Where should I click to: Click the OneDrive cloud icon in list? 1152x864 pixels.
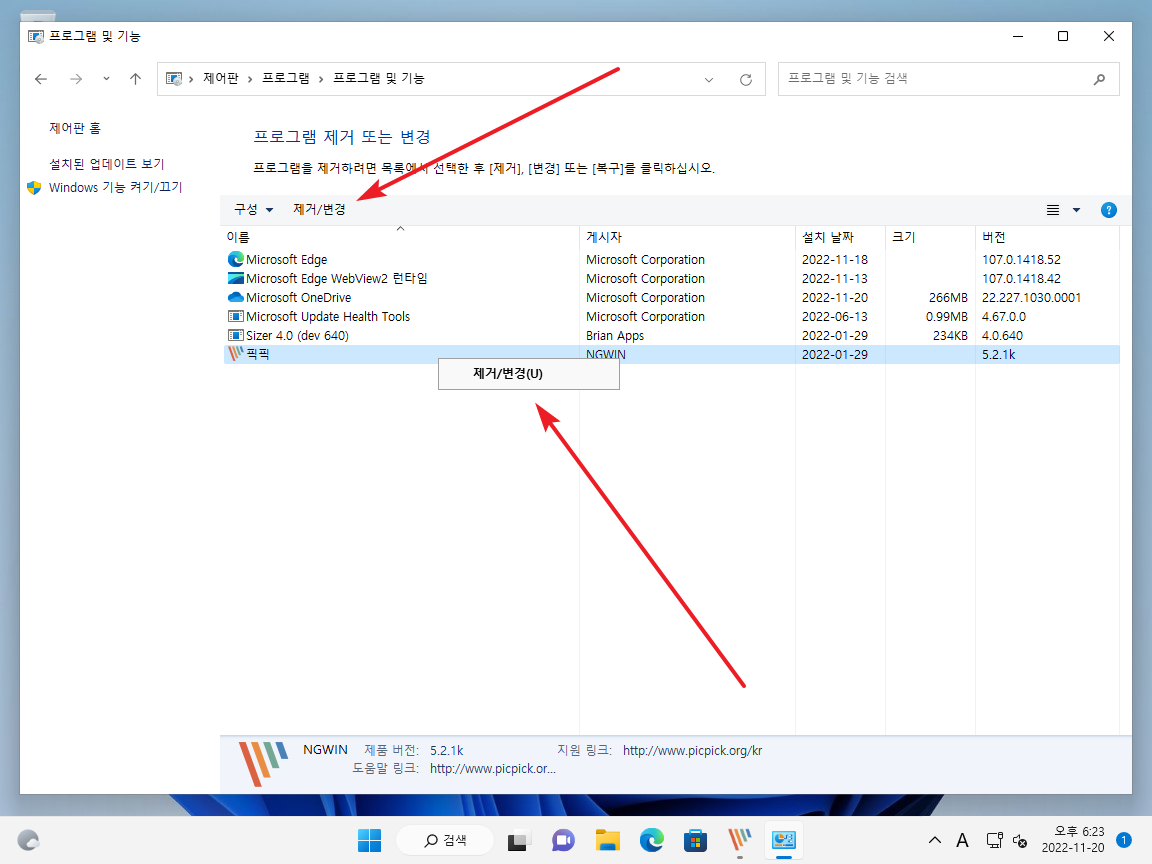(236, 298)
